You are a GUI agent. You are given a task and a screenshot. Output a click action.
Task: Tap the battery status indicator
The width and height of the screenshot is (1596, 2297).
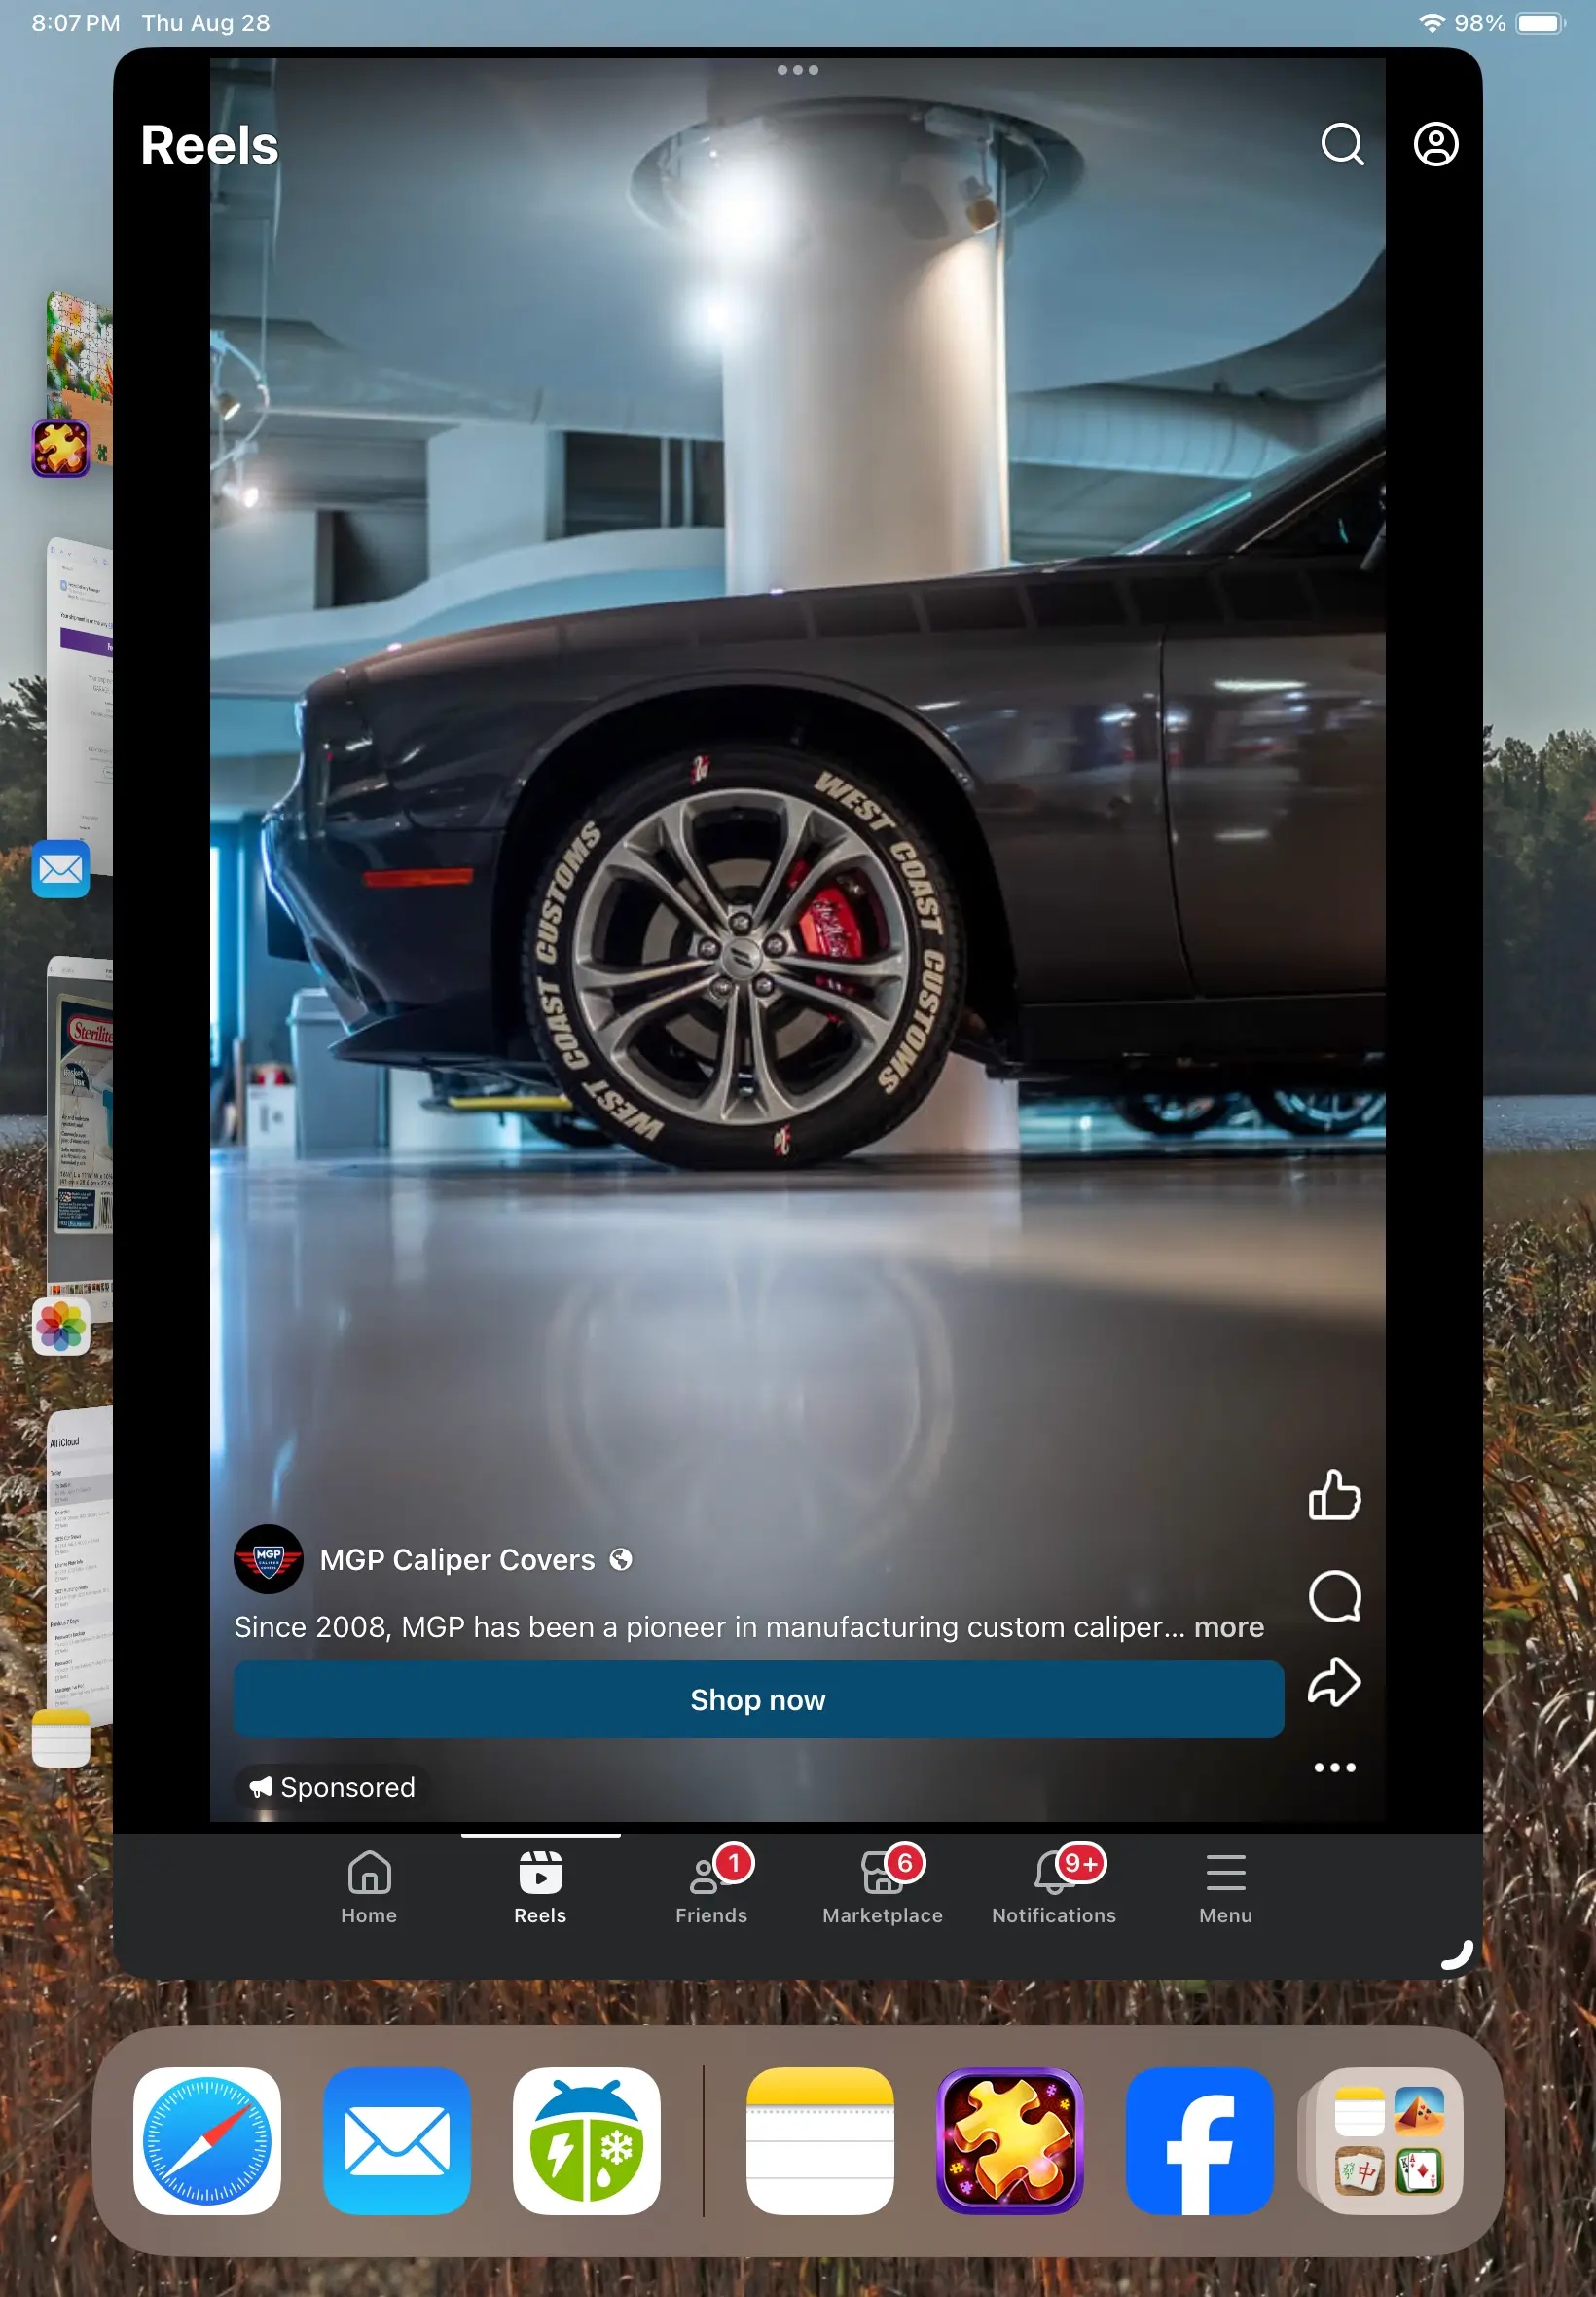tap(1539, 23)
